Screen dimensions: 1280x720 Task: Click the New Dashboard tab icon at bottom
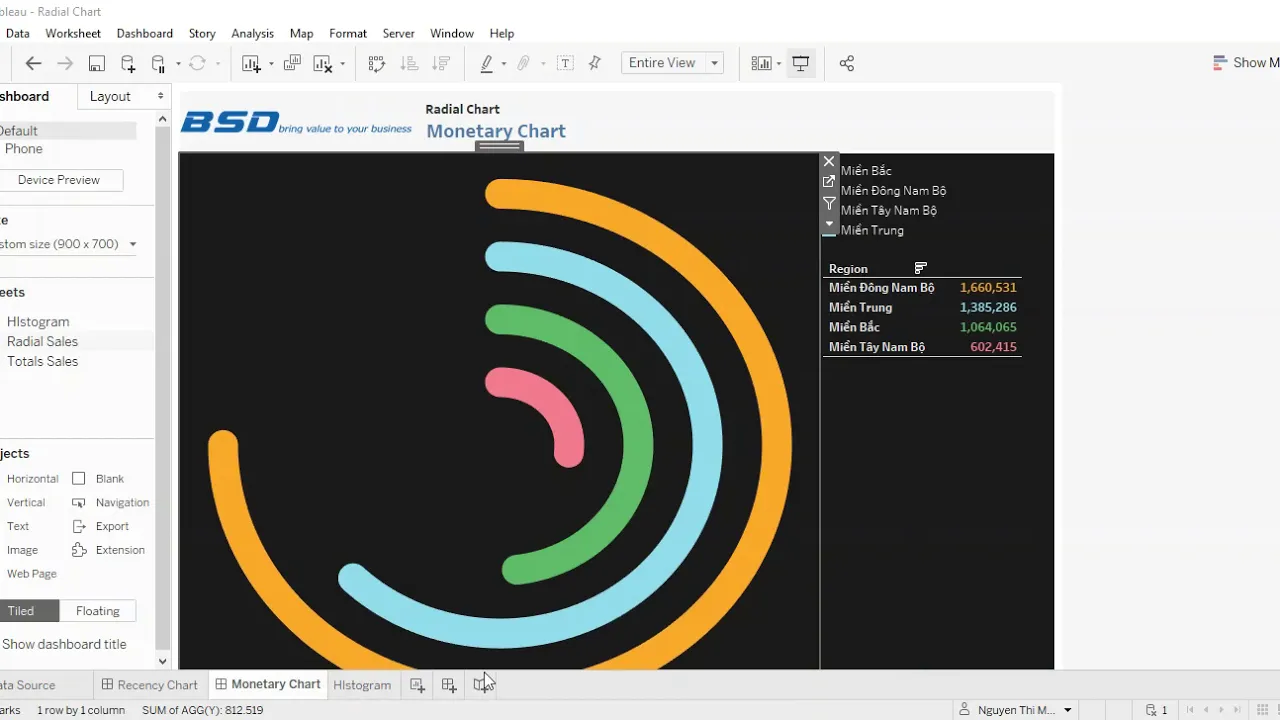coord(449,685)
